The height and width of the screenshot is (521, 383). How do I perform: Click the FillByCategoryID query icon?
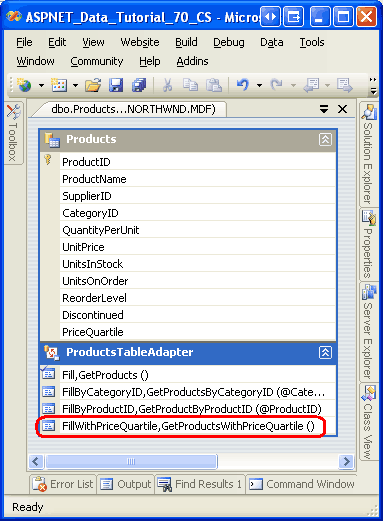pos(49,392)
